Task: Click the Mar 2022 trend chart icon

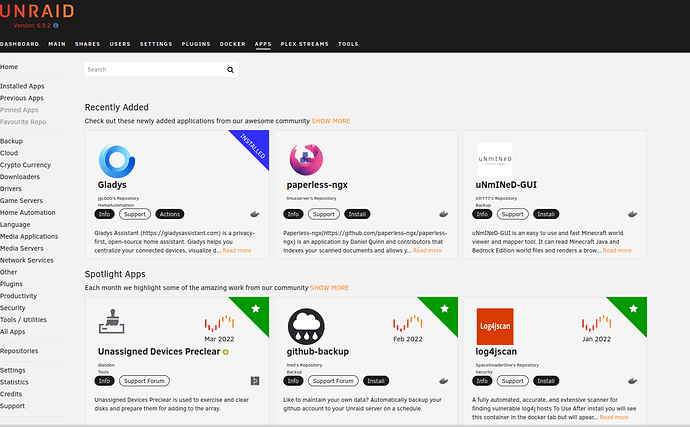Action: click(219, 324)
